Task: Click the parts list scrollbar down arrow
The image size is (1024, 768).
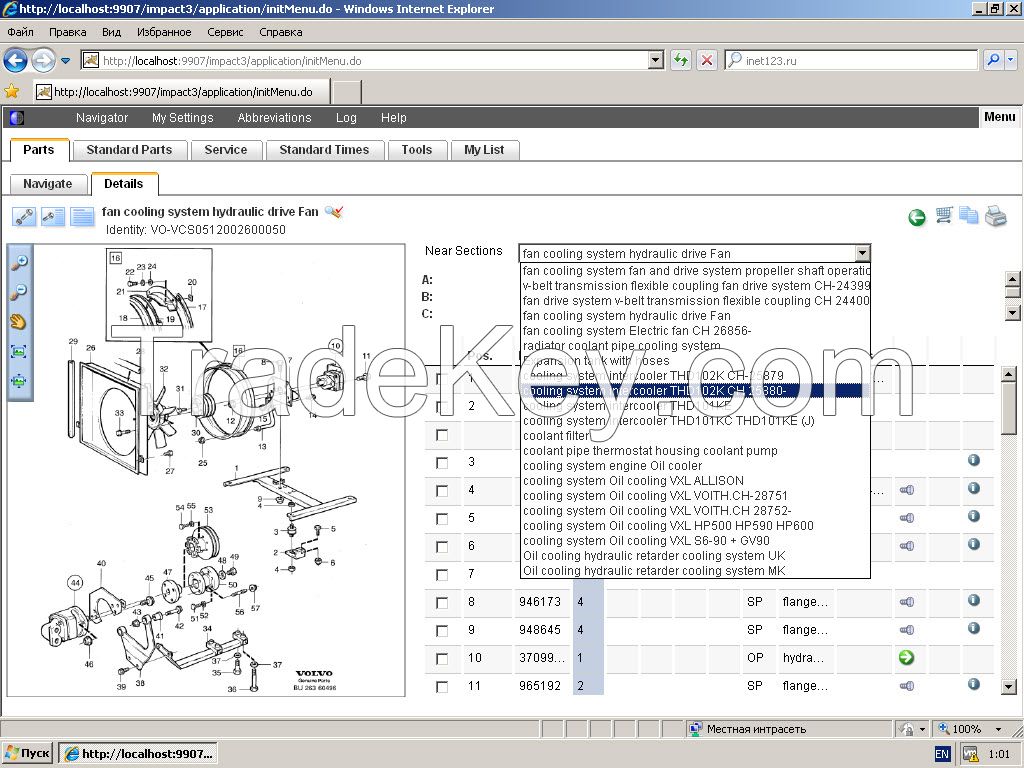Action: 1009,686
